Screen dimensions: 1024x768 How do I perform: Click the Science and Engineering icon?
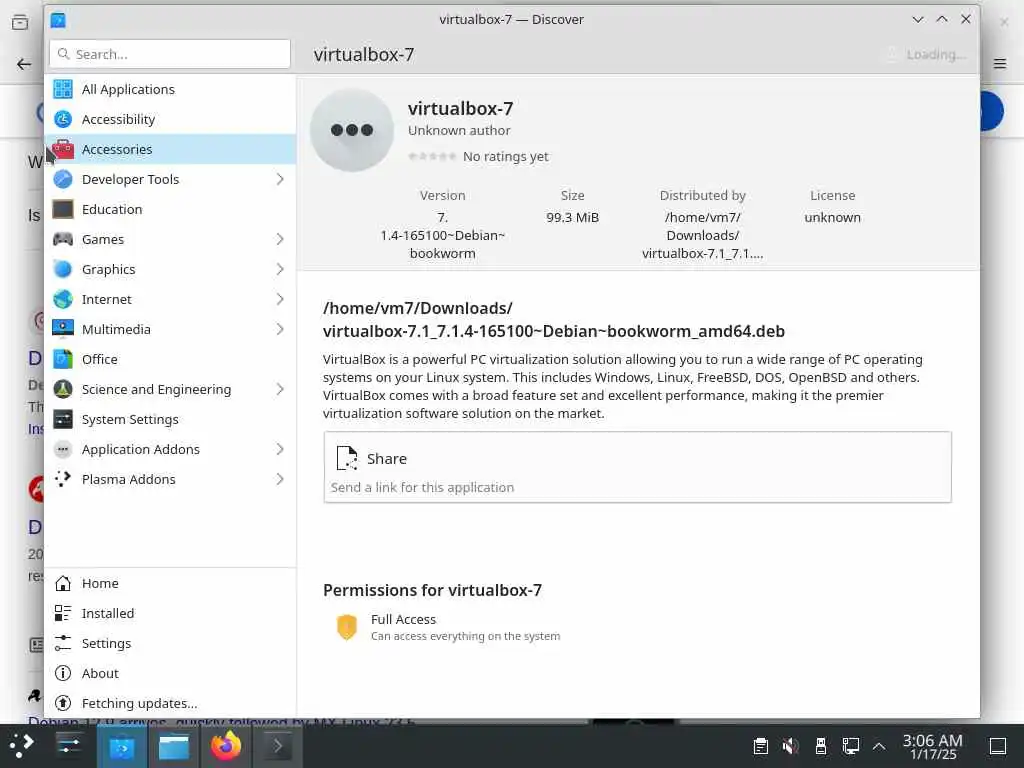63,389
